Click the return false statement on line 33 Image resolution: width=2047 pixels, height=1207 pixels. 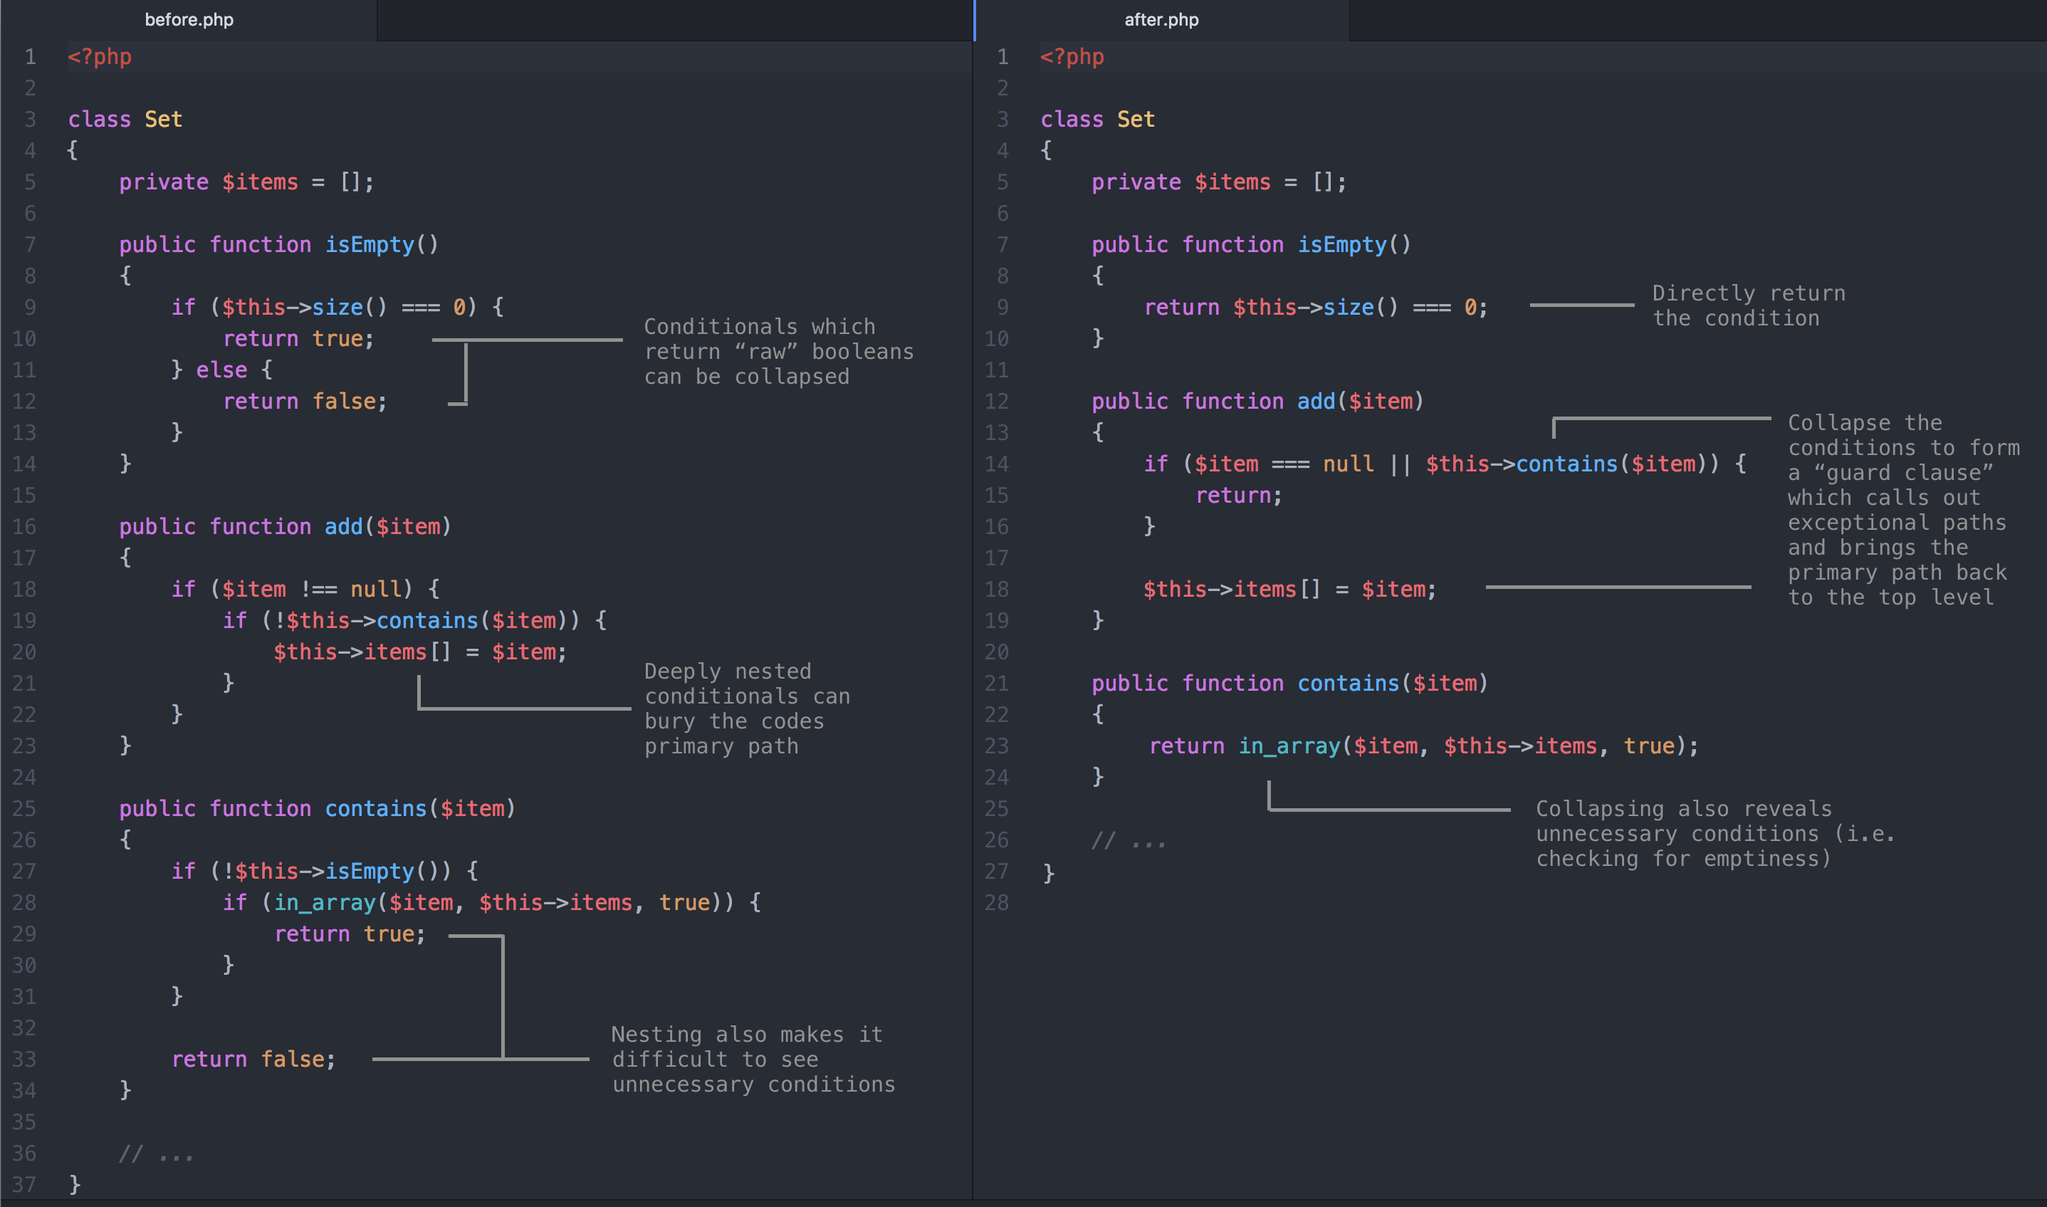(254, 1058)
